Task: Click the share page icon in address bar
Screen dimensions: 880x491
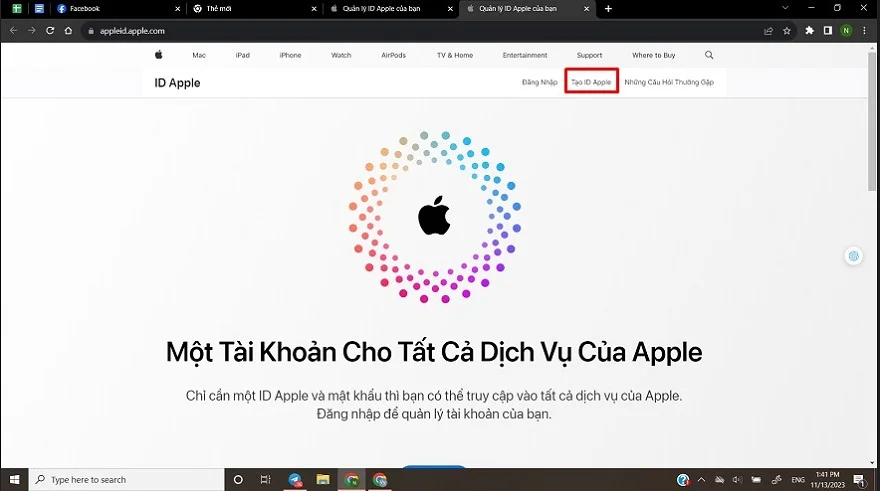Action: tap(768, 31)
